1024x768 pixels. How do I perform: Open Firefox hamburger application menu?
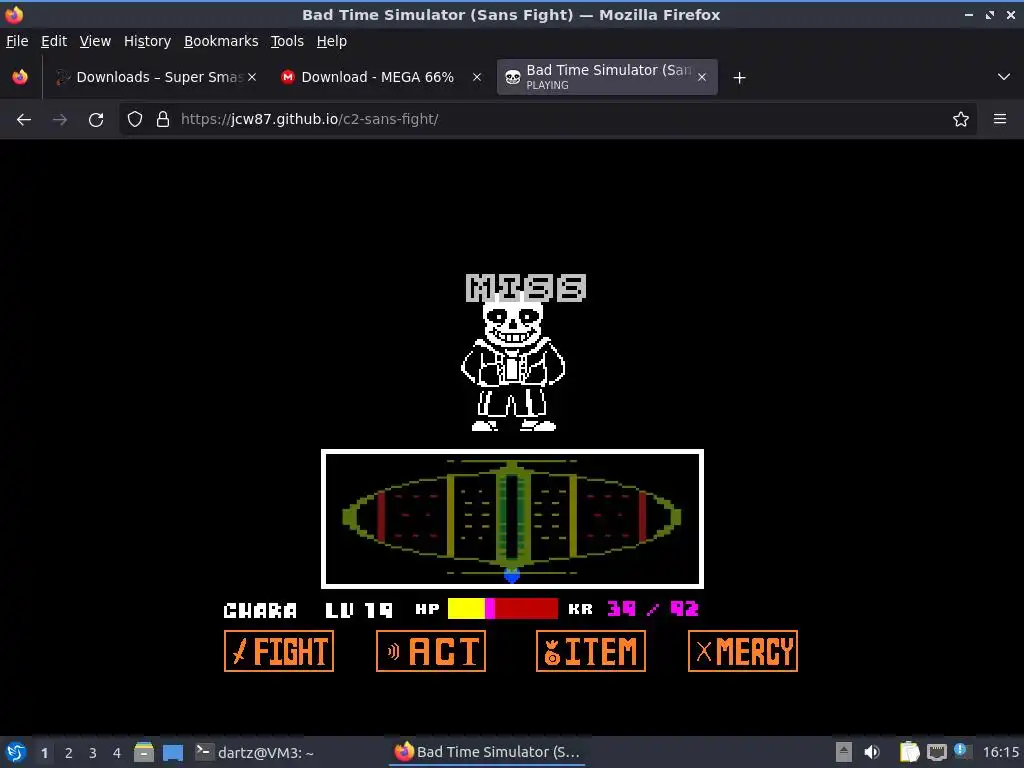pyautogui.click(x=1000, y=120)
